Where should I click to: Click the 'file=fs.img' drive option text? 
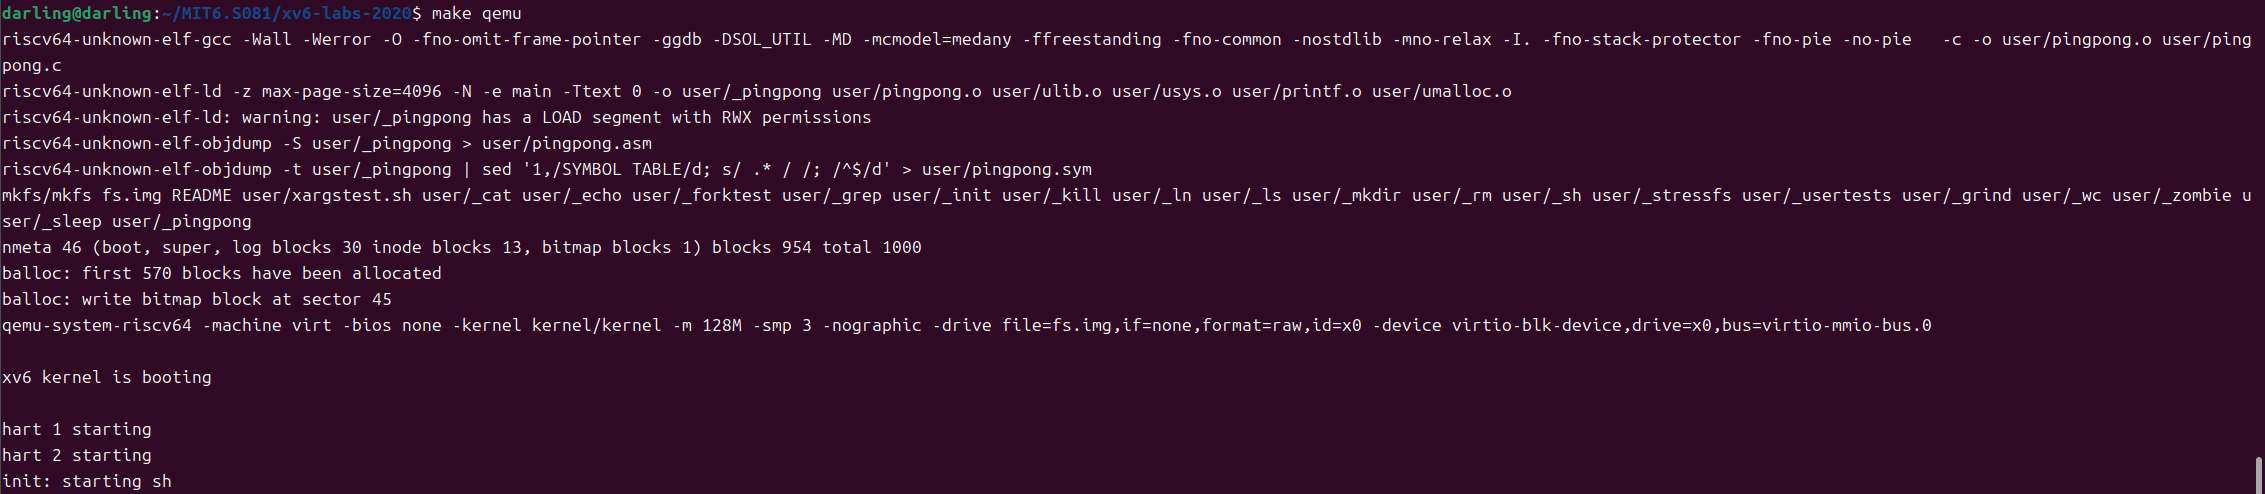point(1057,325)
